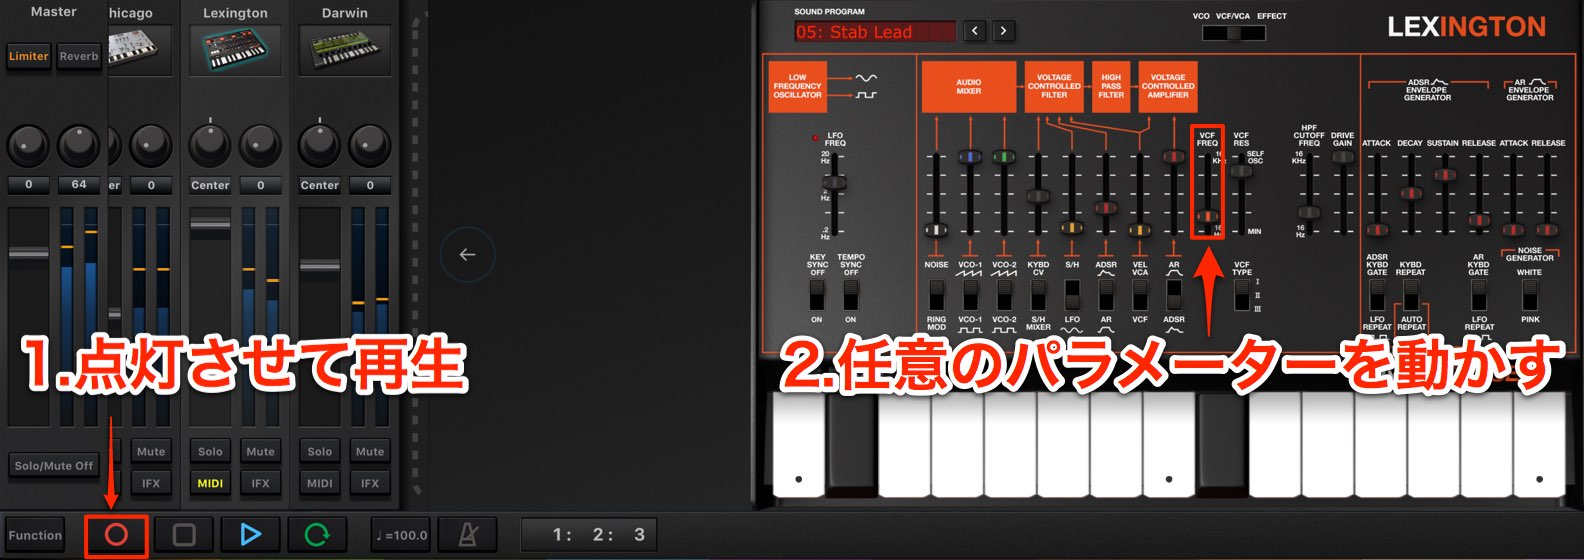Flip the KYBD CV / S/H MIXER switch
The width and height of the screenshot is (1584, 560).
[1038, 295]
